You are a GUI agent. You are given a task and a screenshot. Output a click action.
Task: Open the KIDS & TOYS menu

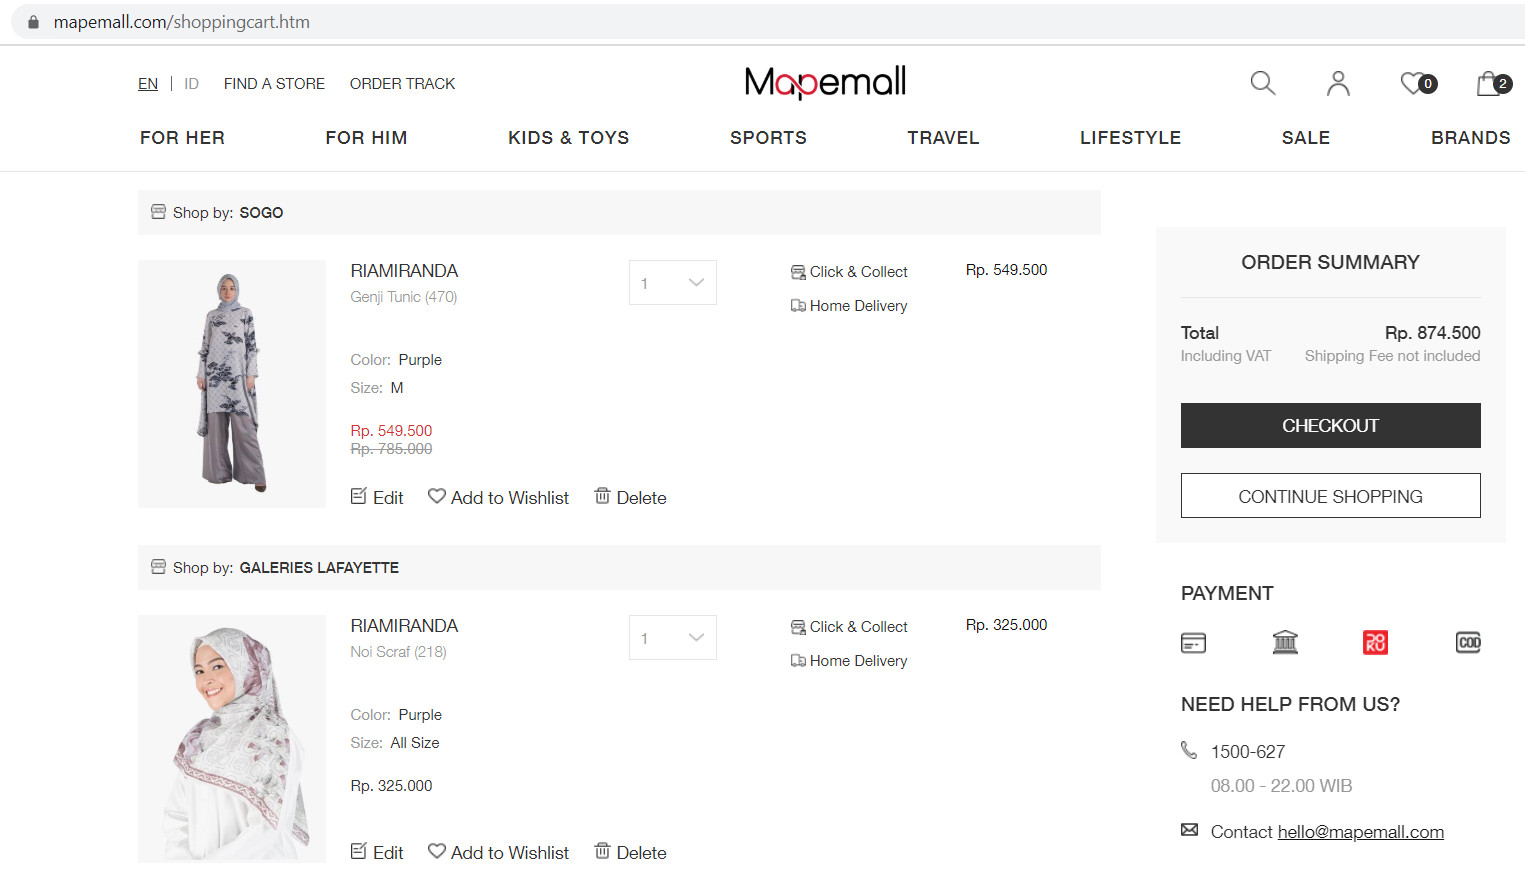point(568,138)
